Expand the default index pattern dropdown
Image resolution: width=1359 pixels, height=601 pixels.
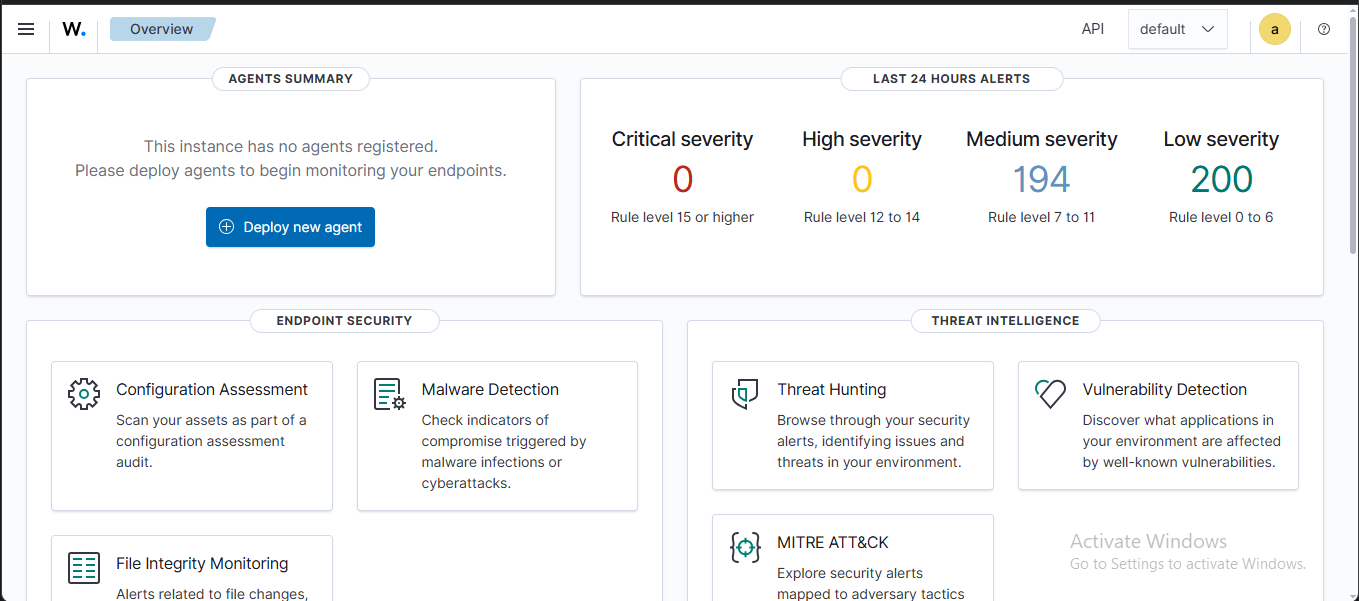point(1177,29)
